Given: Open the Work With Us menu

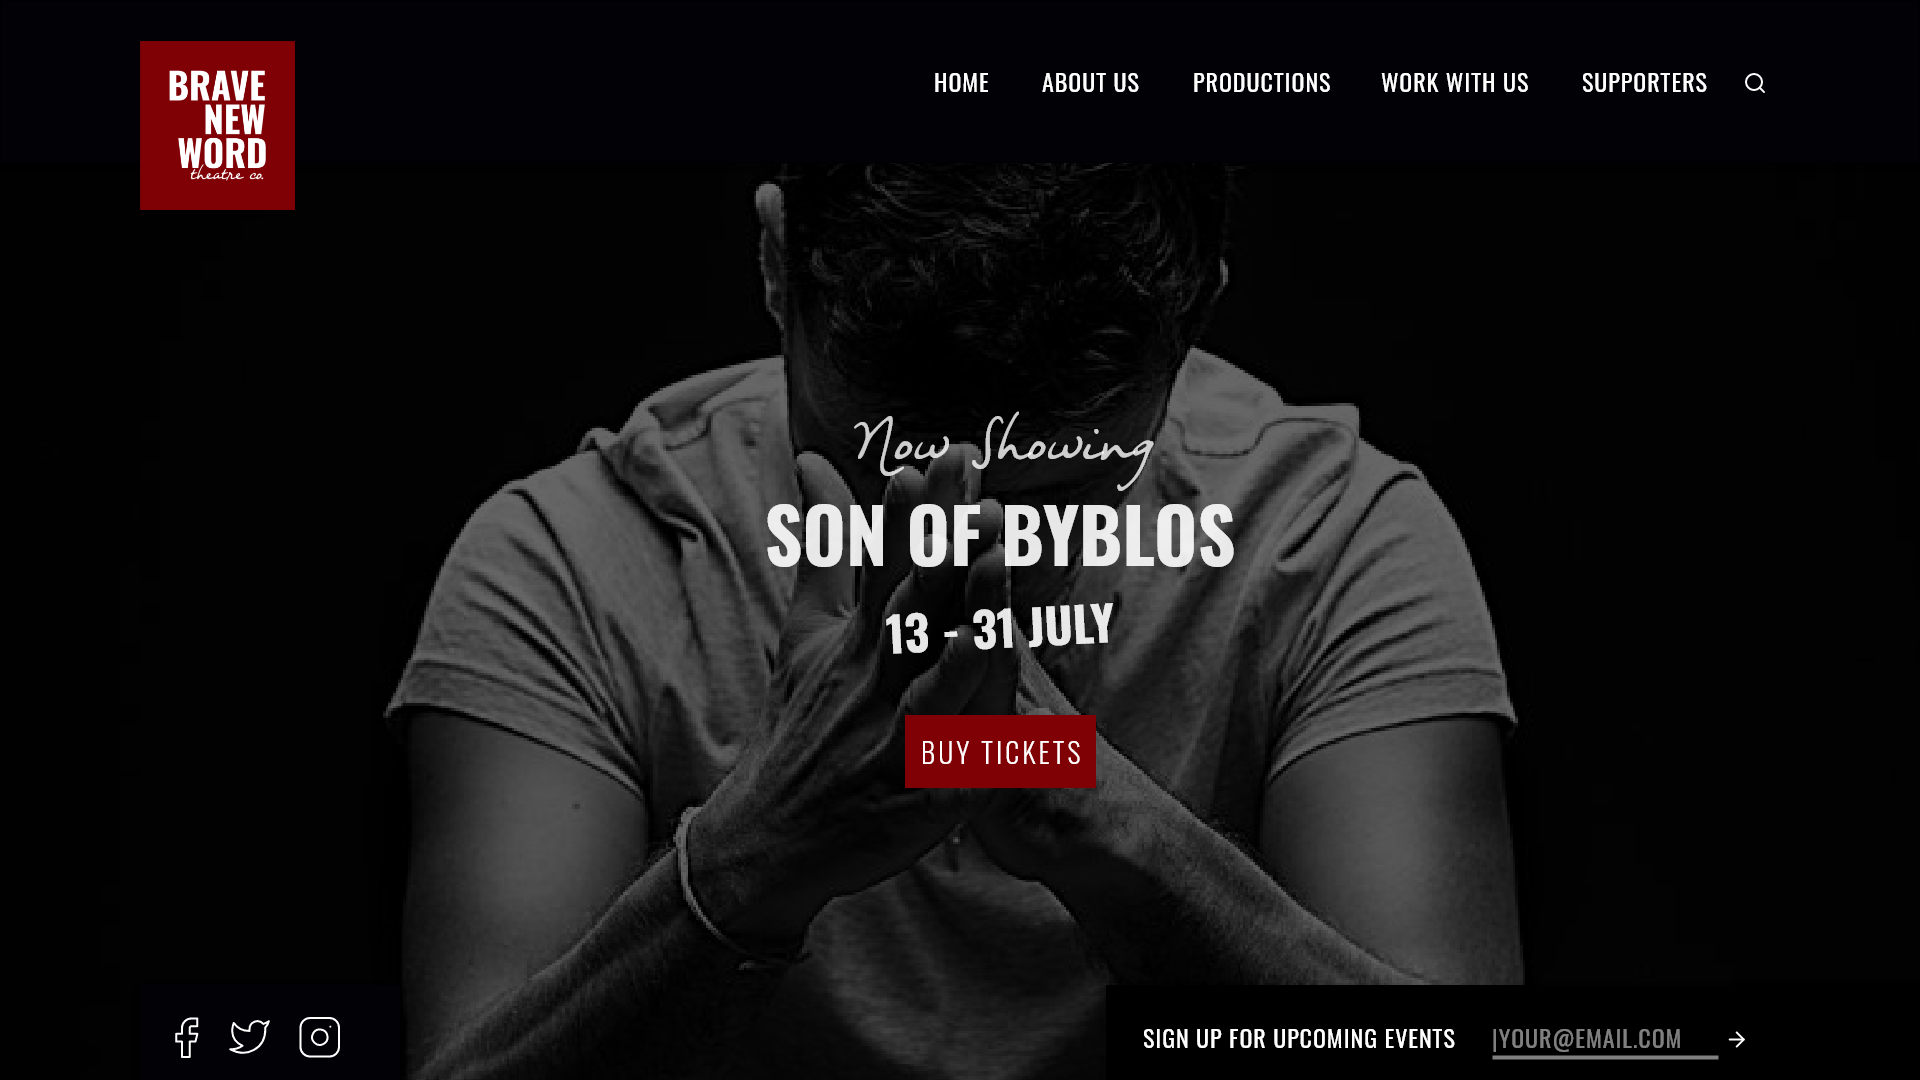Looking at the screenshot, I should click(x=1455, y=82).
